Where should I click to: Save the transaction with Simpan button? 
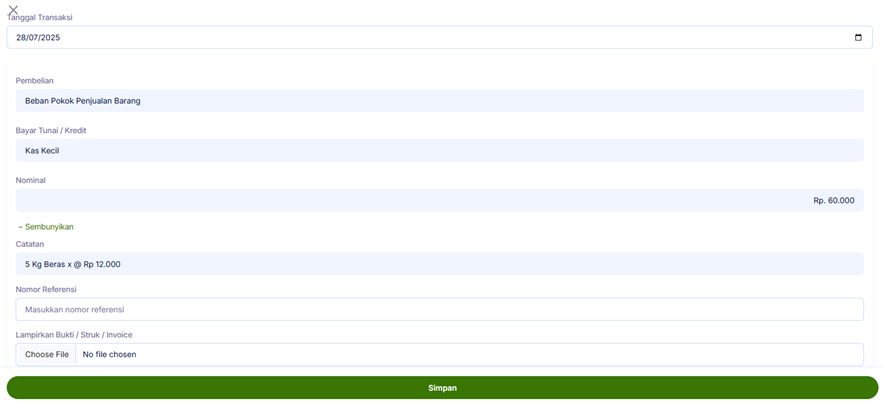442,388
